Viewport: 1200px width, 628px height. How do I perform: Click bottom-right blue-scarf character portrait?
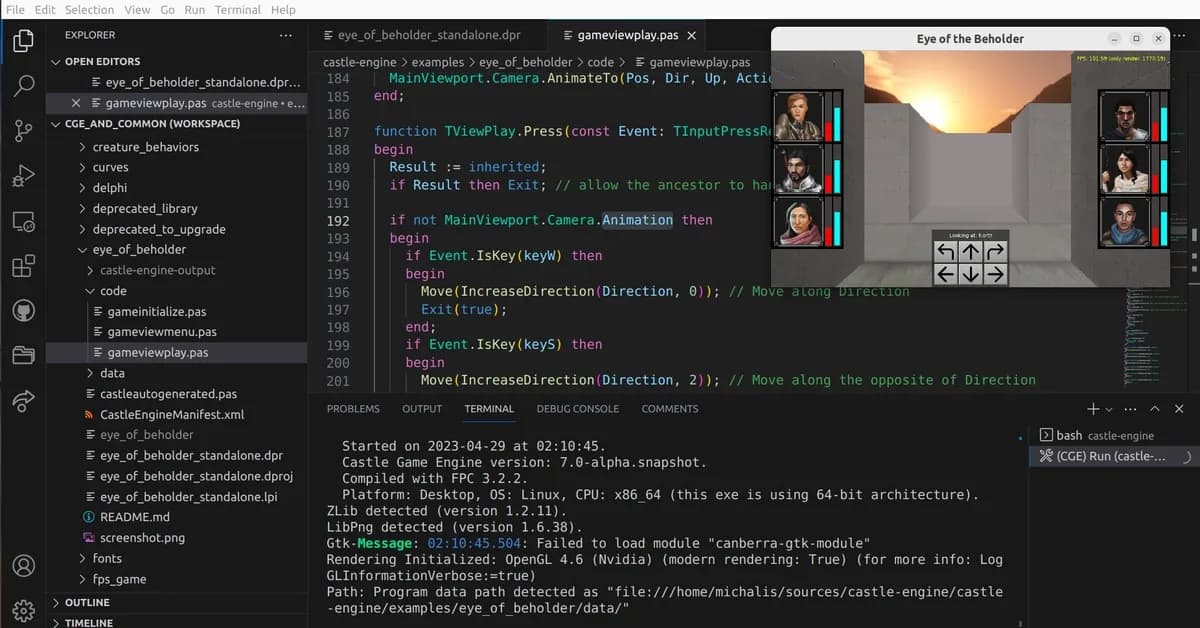tap(1123, 221)
